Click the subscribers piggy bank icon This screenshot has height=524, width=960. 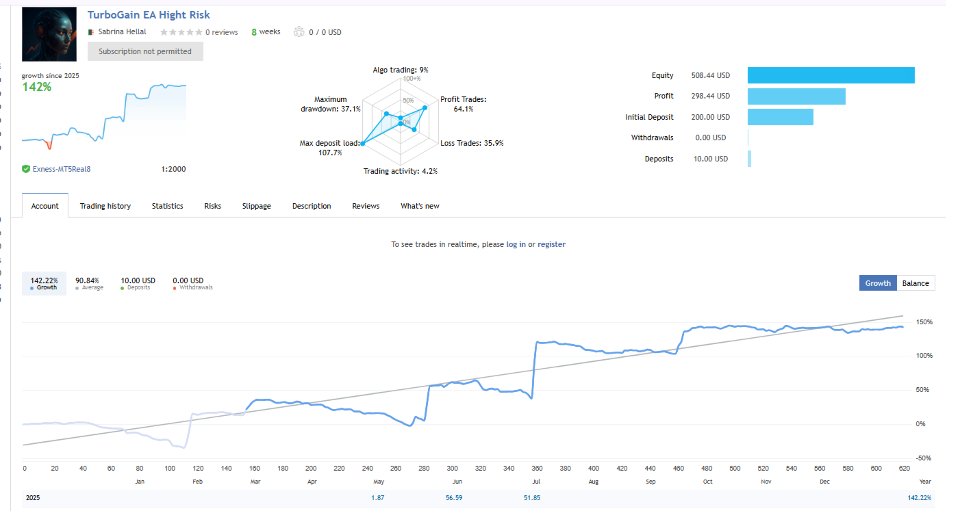pyautogui.click(x=298, y=32)
